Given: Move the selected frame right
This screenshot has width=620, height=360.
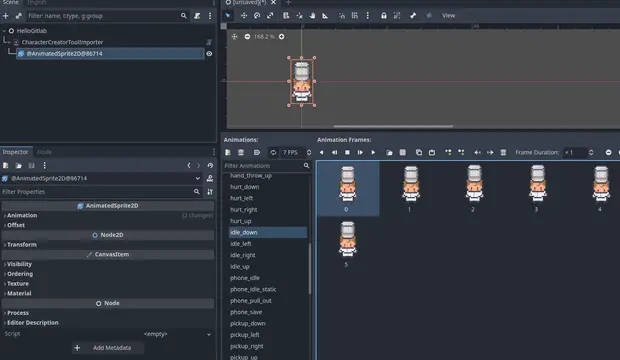Looking at the screenshot, I should 490,152.
